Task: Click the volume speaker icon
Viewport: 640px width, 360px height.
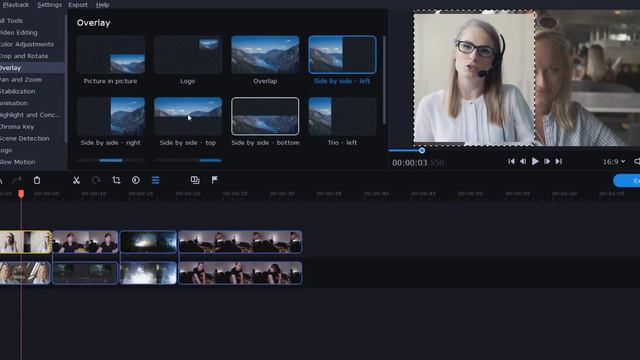Action: point(637,162)
